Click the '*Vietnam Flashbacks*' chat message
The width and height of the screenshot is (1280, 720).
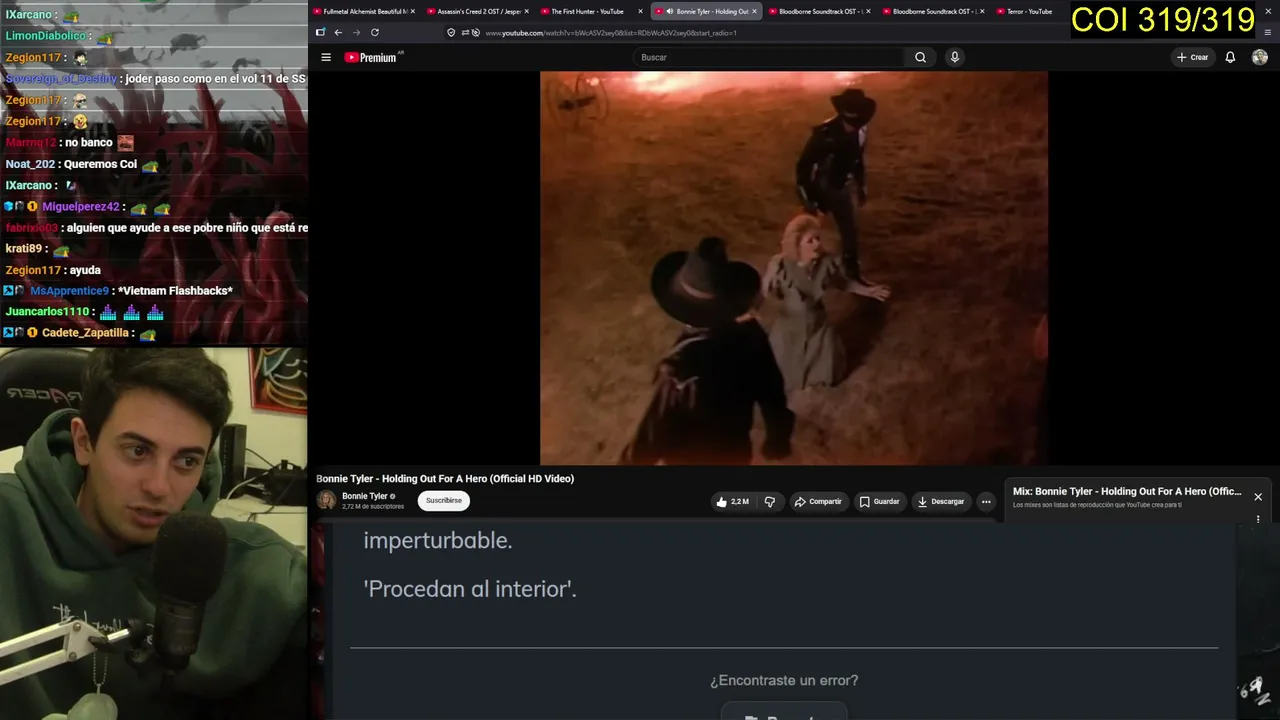point(175,291)
